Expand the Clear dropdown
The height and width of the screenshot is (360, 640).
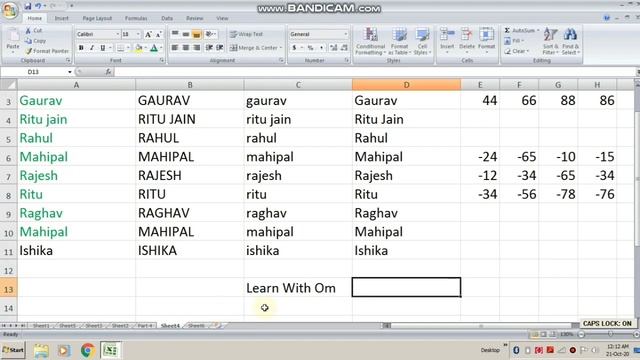[528, 51]
